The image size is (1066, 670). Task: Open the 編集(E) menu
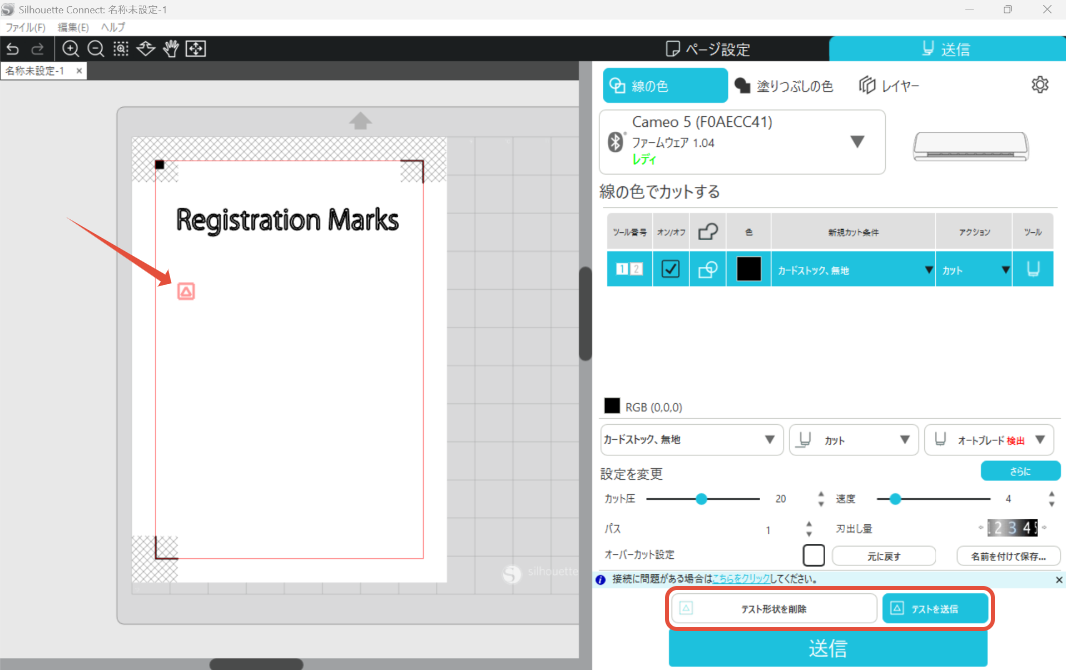click(x=73, y=27)
